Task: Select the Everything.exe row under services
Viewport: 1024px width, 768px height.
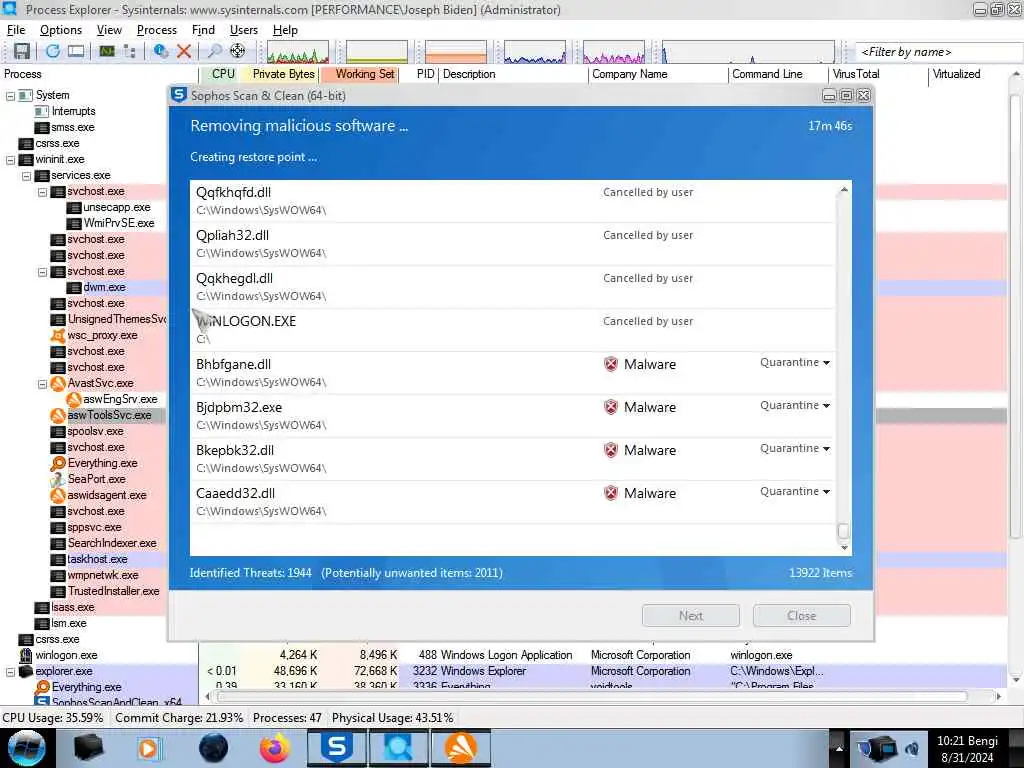Action: [x=103, y=463]
